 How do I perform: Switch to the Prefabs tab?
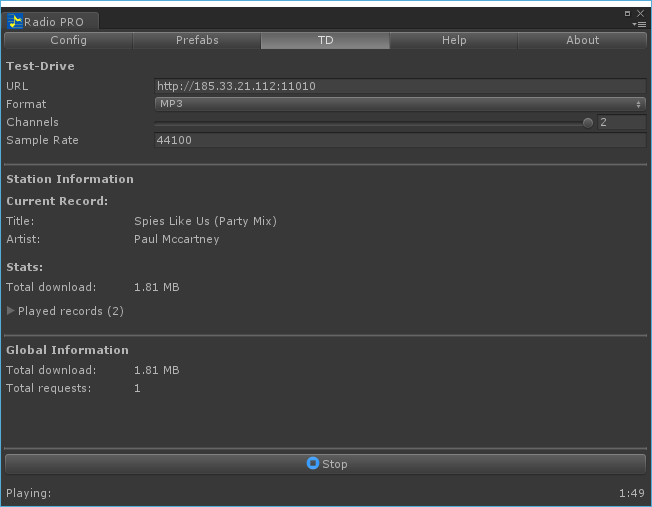(197, 41)
